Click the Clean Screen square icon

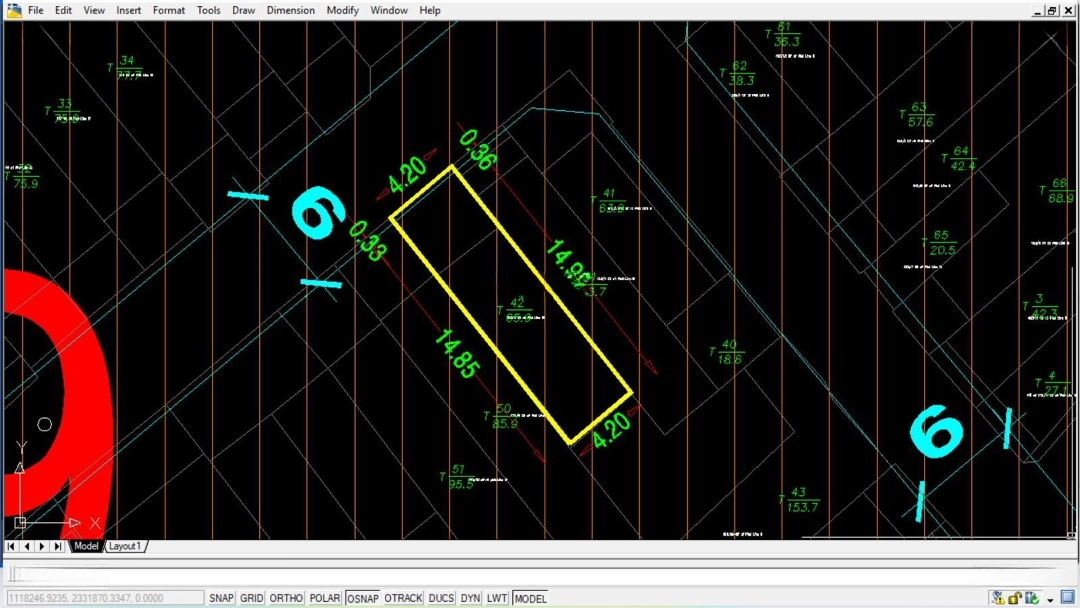pyautogui.click(x=1067, y=598)
